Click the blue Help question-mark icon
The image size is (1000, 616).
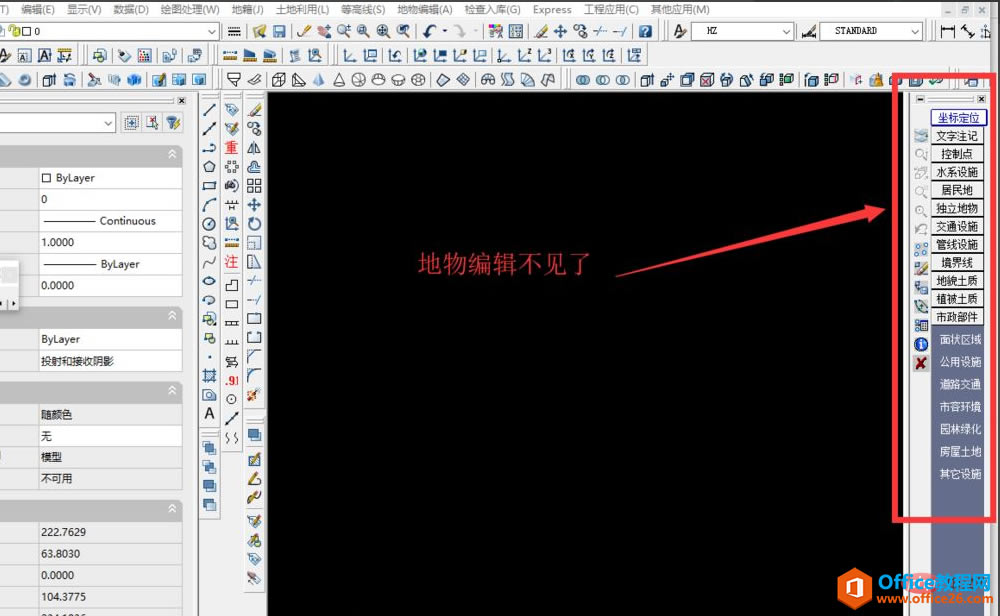645,31
